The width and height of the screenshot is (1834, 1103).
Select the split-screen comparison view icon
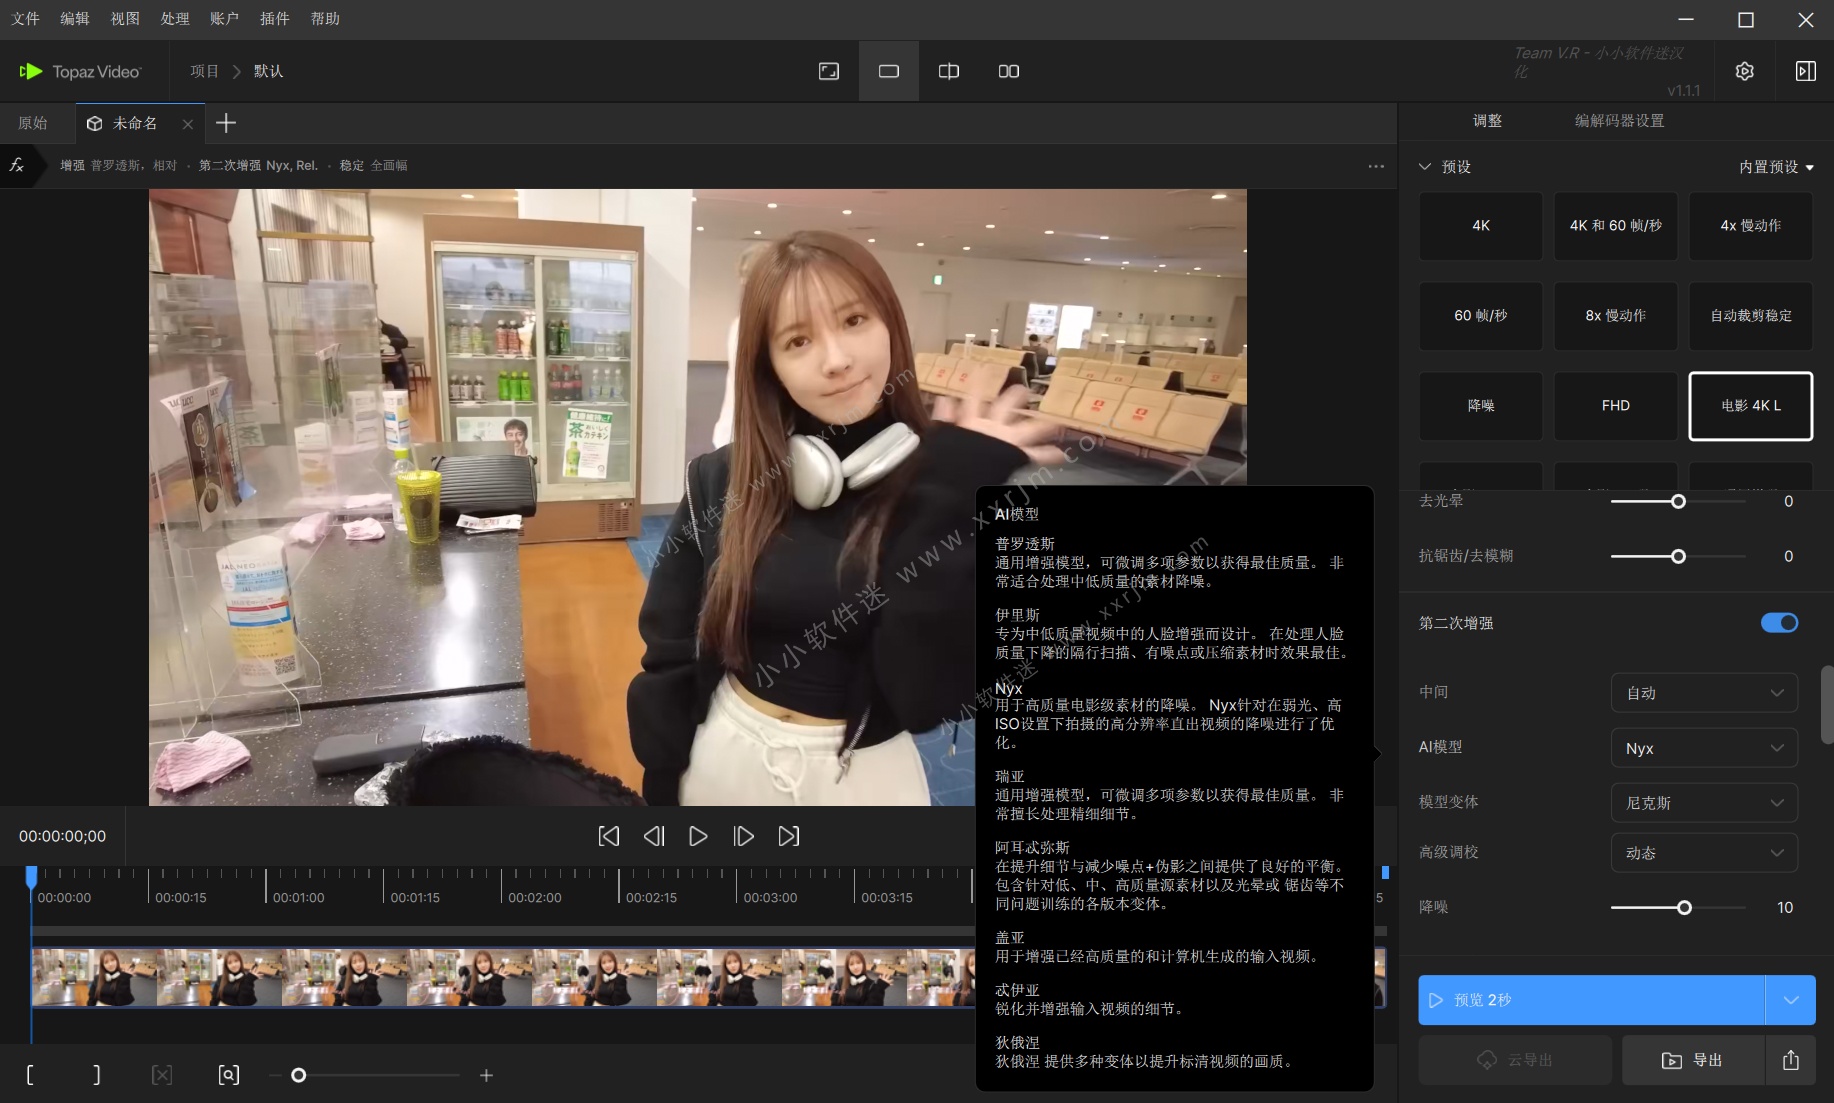pos(947,70)
